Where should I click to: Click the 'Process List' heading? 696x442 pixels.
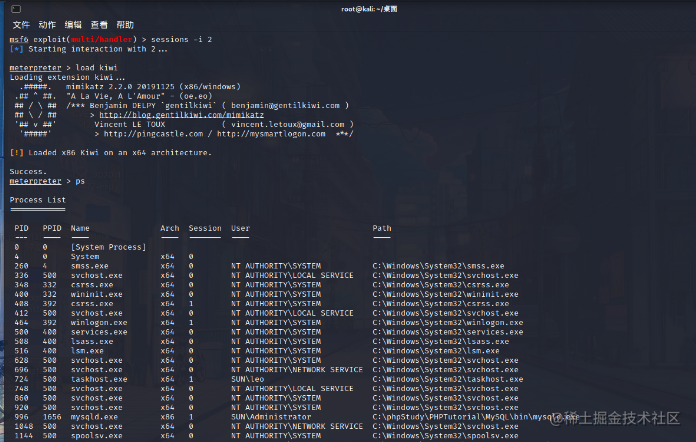[38, 200]
